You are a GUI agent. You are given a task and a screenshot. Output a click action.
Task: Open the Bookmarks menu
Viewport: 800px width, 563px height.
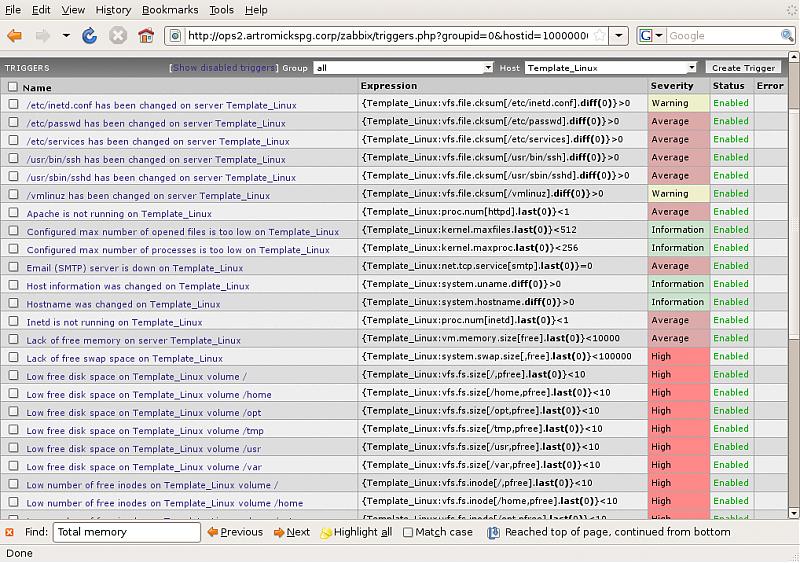tap(169, 10)
